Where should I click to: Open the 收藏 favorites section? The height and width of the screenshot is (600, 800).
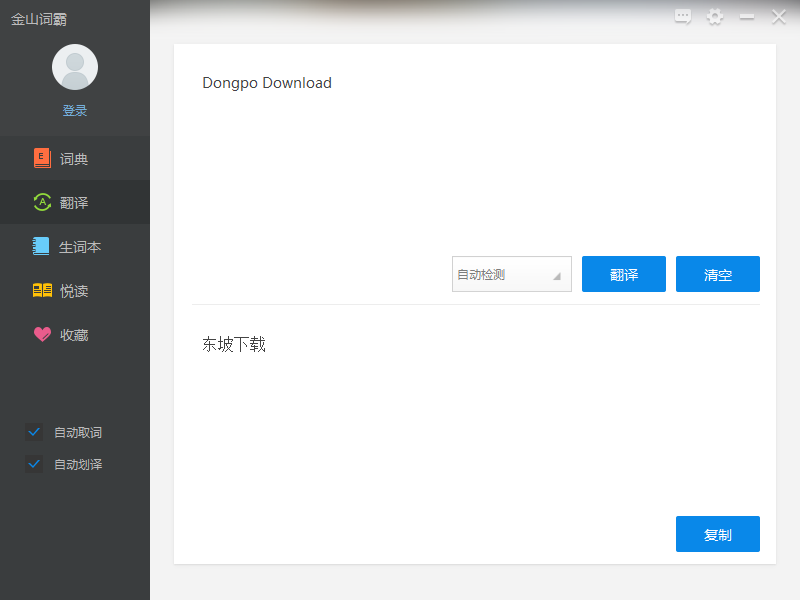click(75, 335)
